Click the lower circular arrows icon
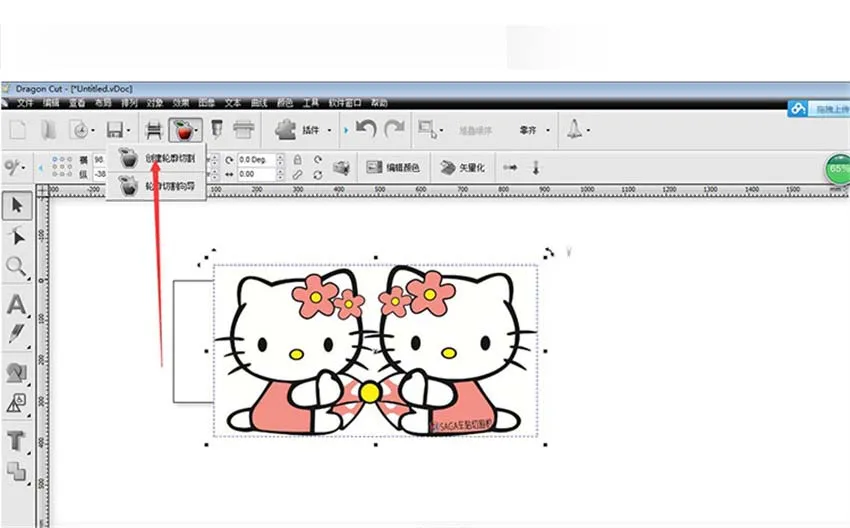This screenshot has width=850, height=528. (x=318, y=175)
